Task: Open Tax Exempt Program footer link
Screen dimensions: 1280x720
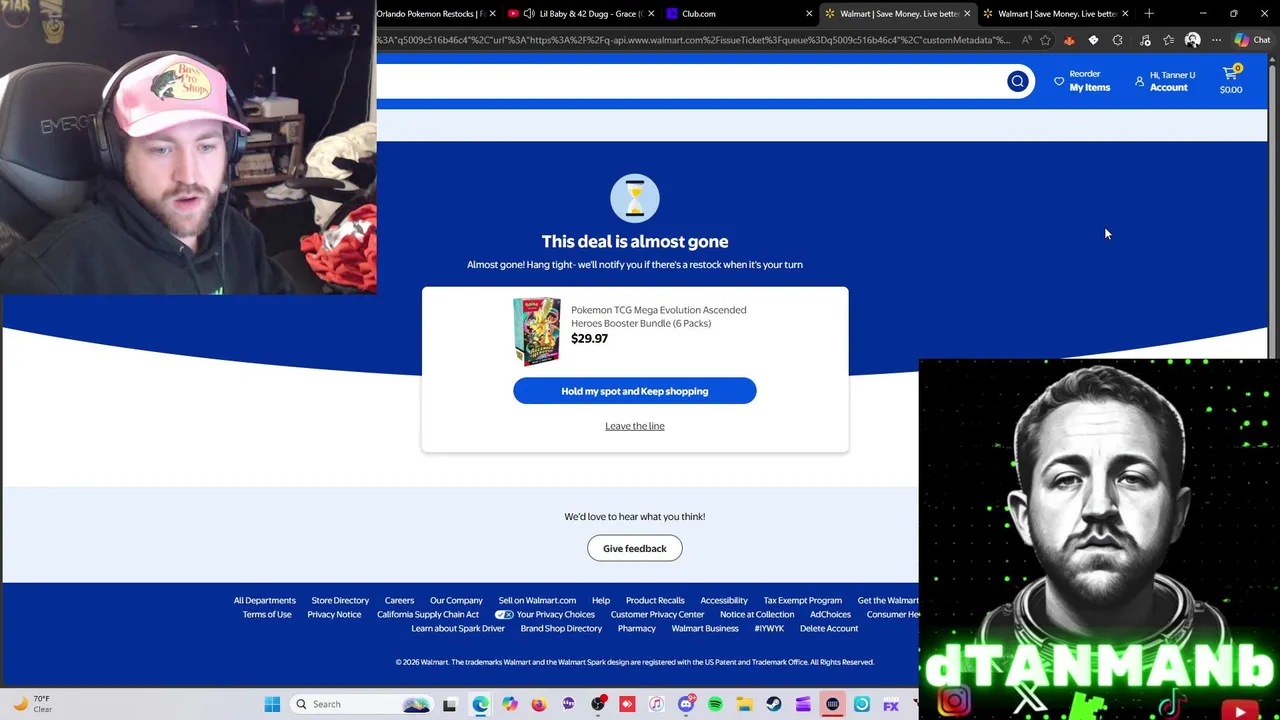Action: coord(803,601)
